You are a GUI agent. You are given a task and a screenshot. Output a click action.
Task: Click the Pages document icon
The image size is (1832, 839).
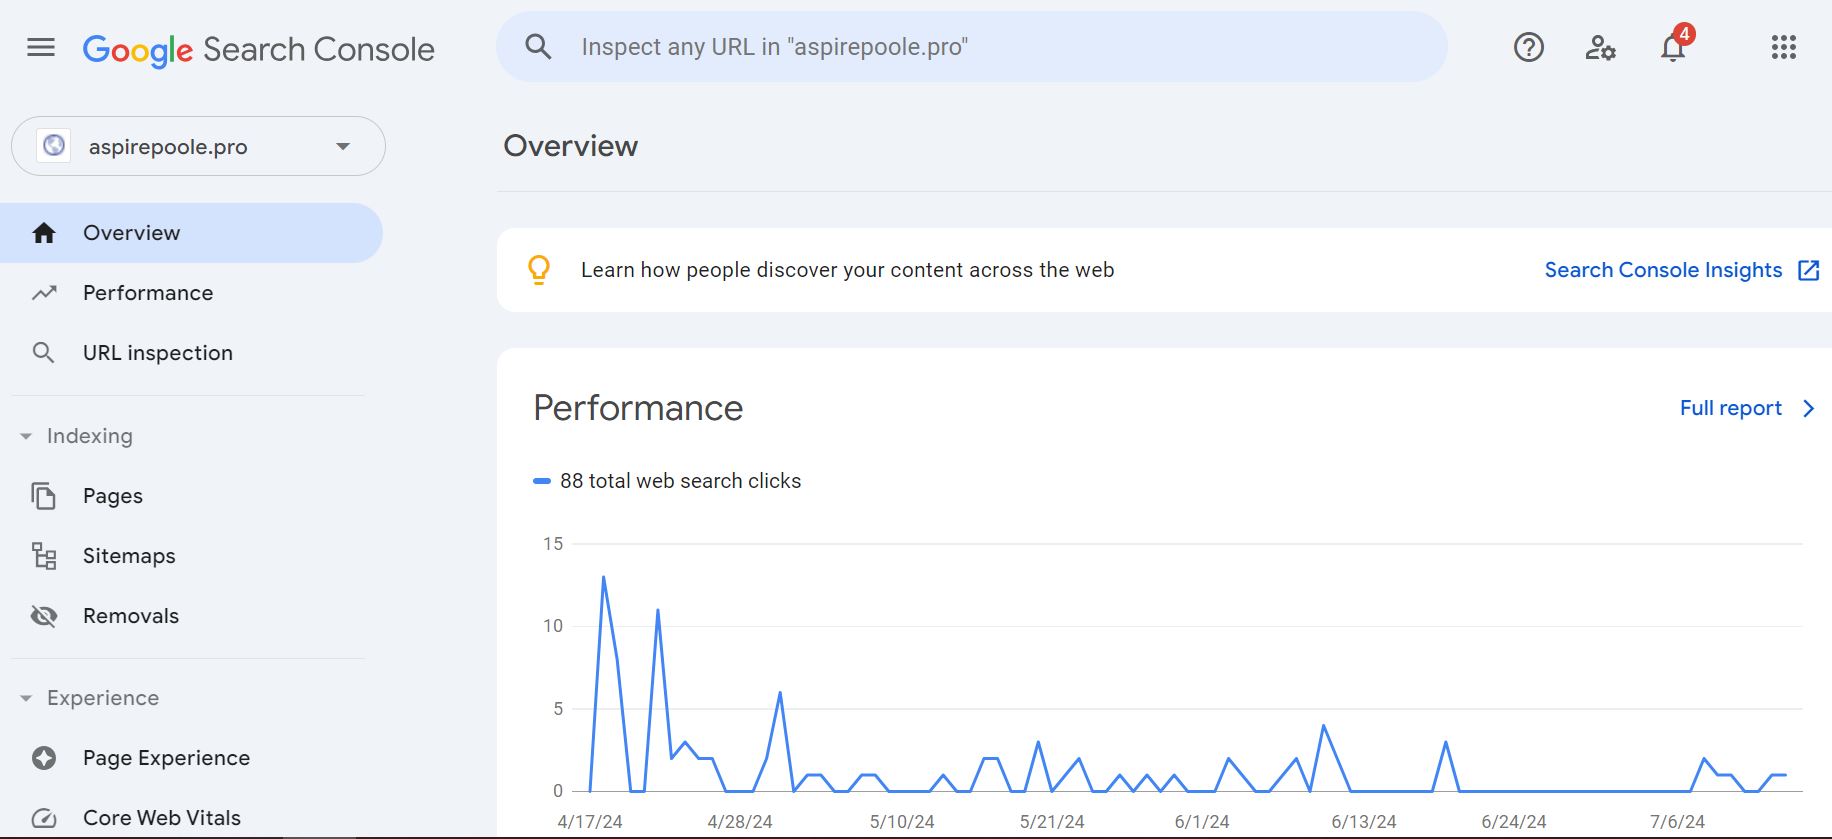[x=43, y=496]
